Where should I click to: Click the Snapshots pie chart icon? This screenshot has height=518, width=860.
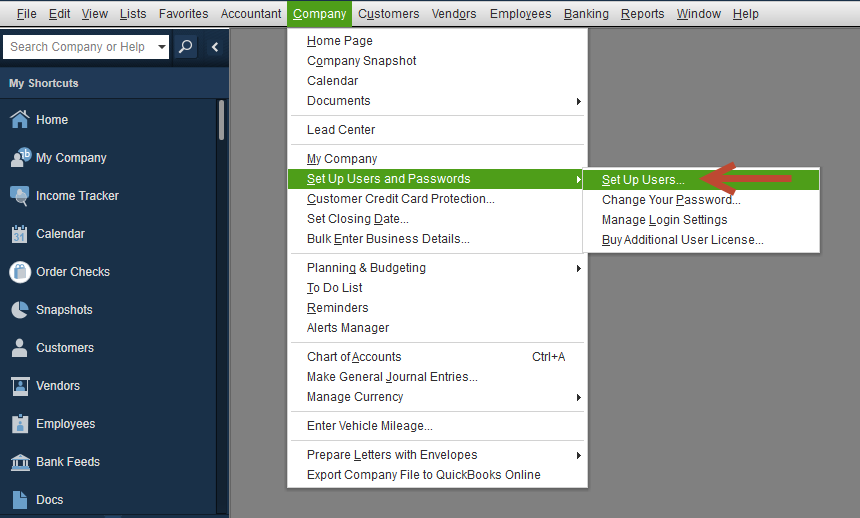(20, 309)
